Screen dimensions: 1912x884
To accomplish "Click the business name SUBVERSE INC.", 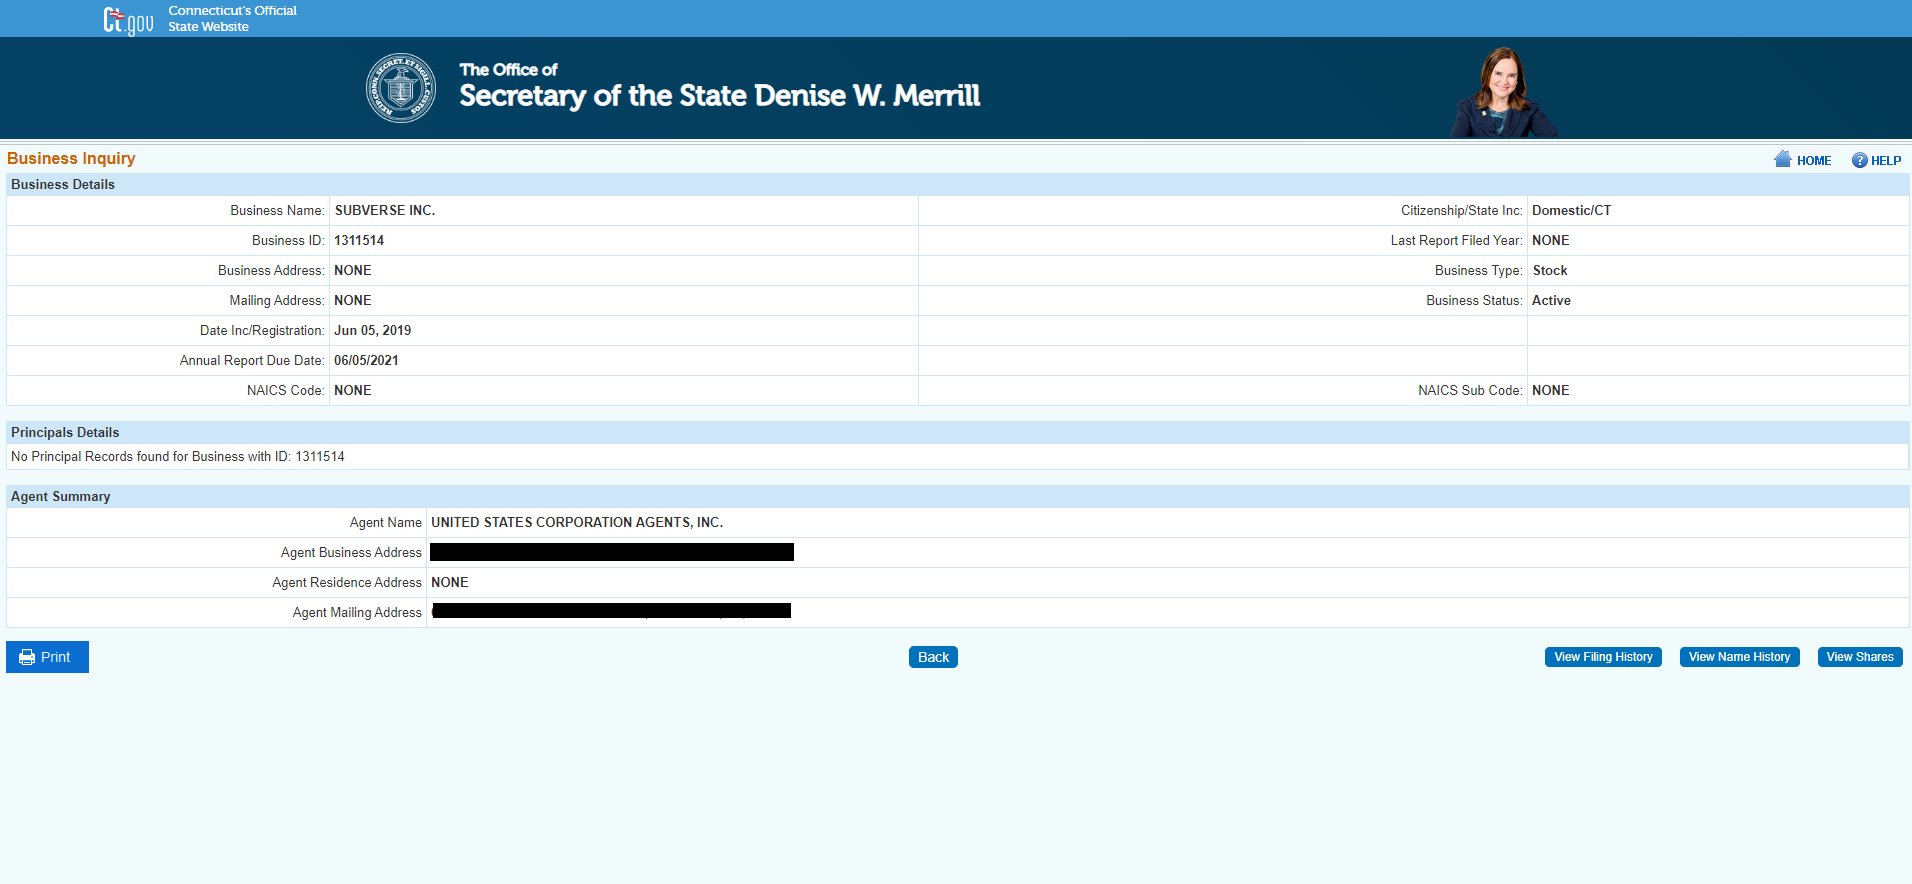I will [x=385, y=211].
